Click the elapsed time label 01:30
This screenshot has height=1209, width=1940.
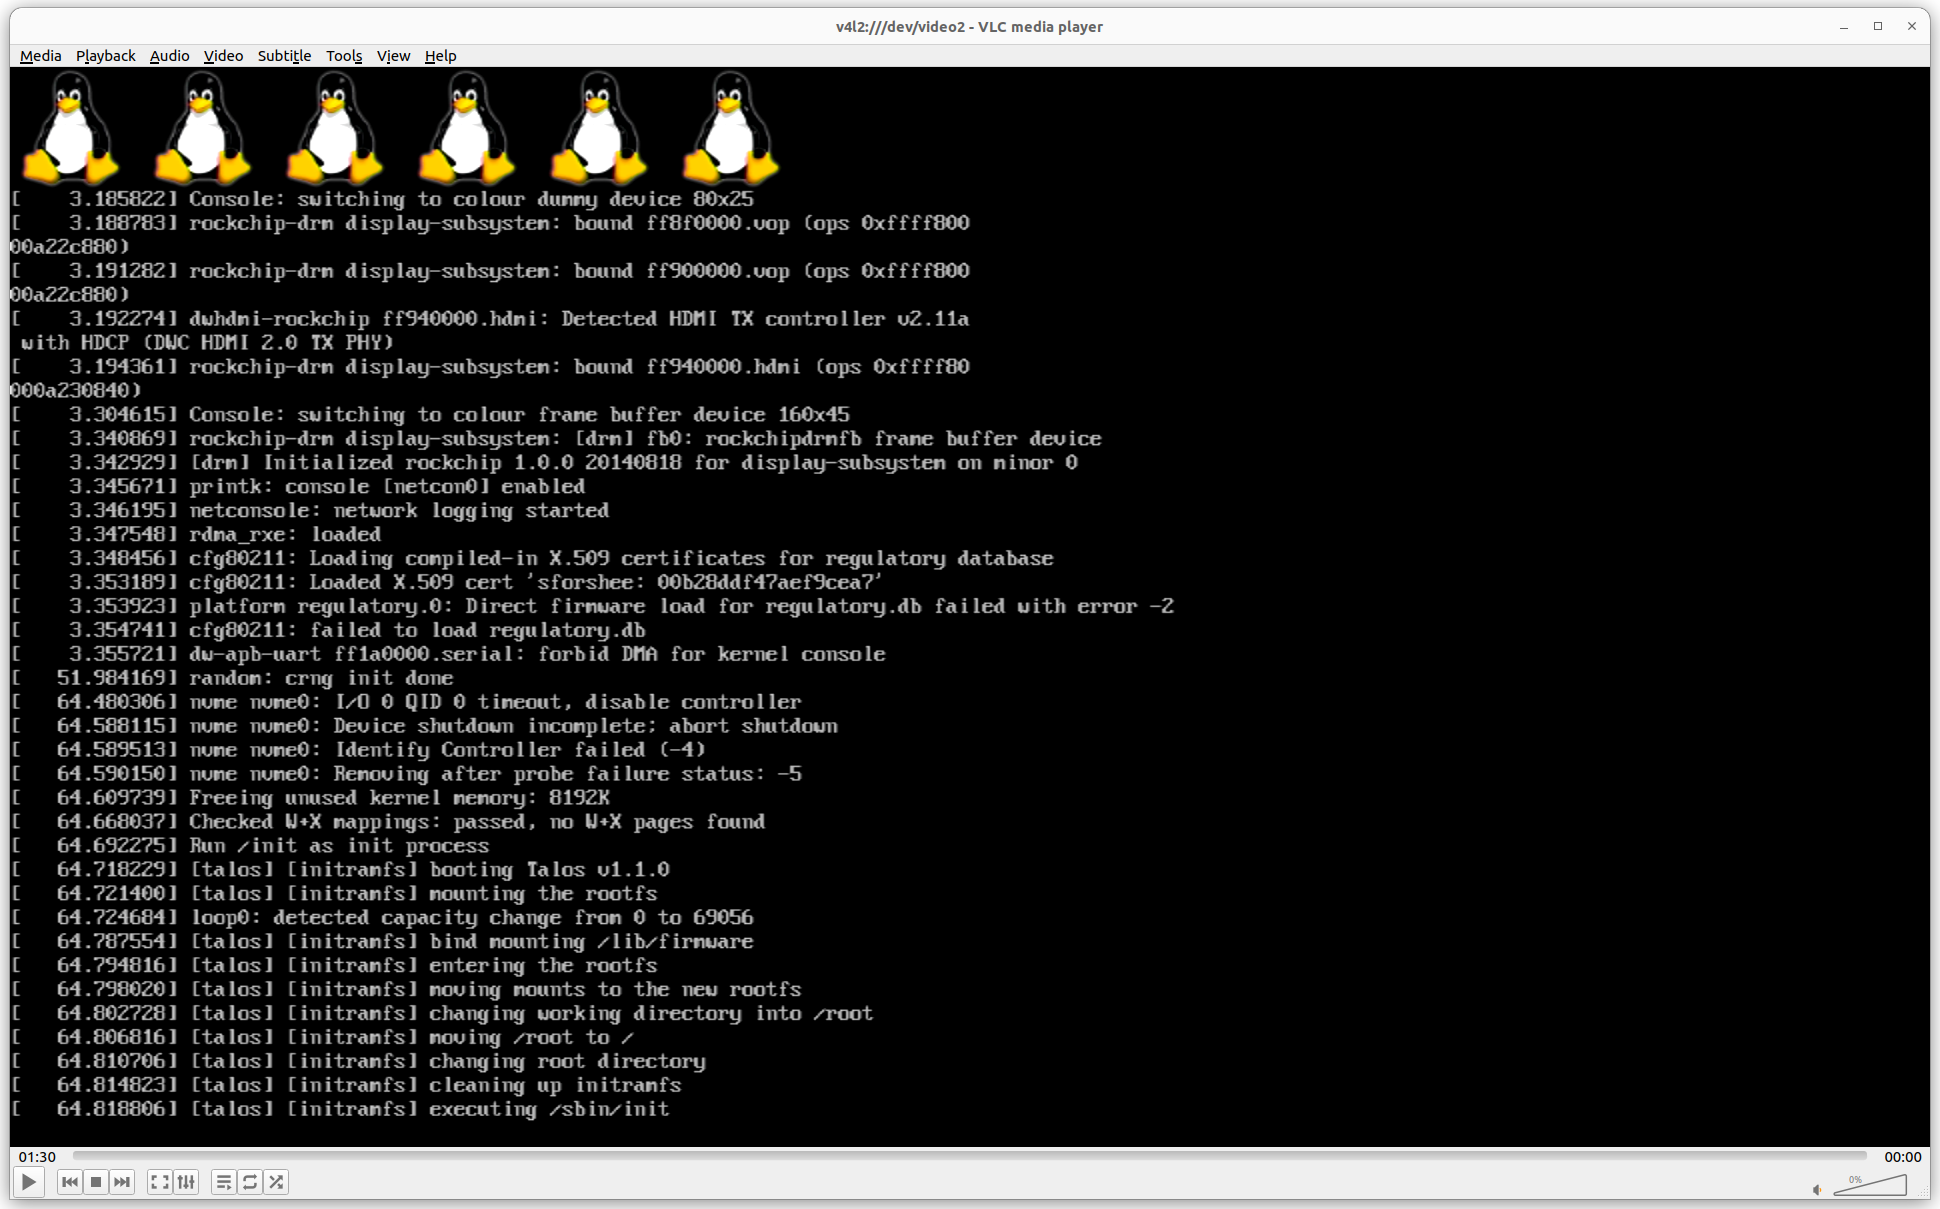coord(39,1156)
